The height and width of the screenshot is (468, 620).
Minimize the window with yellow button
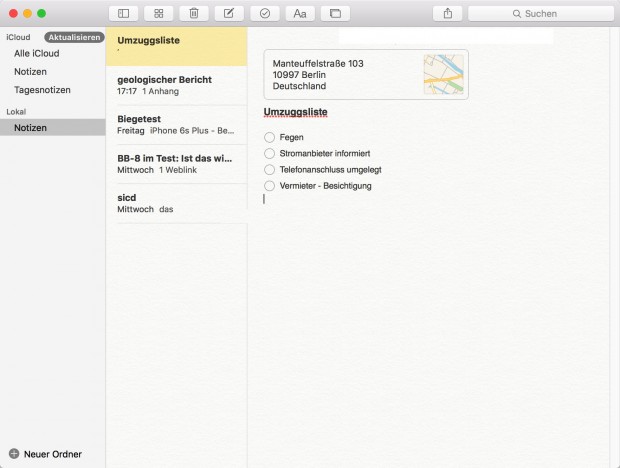coord(27,13)
